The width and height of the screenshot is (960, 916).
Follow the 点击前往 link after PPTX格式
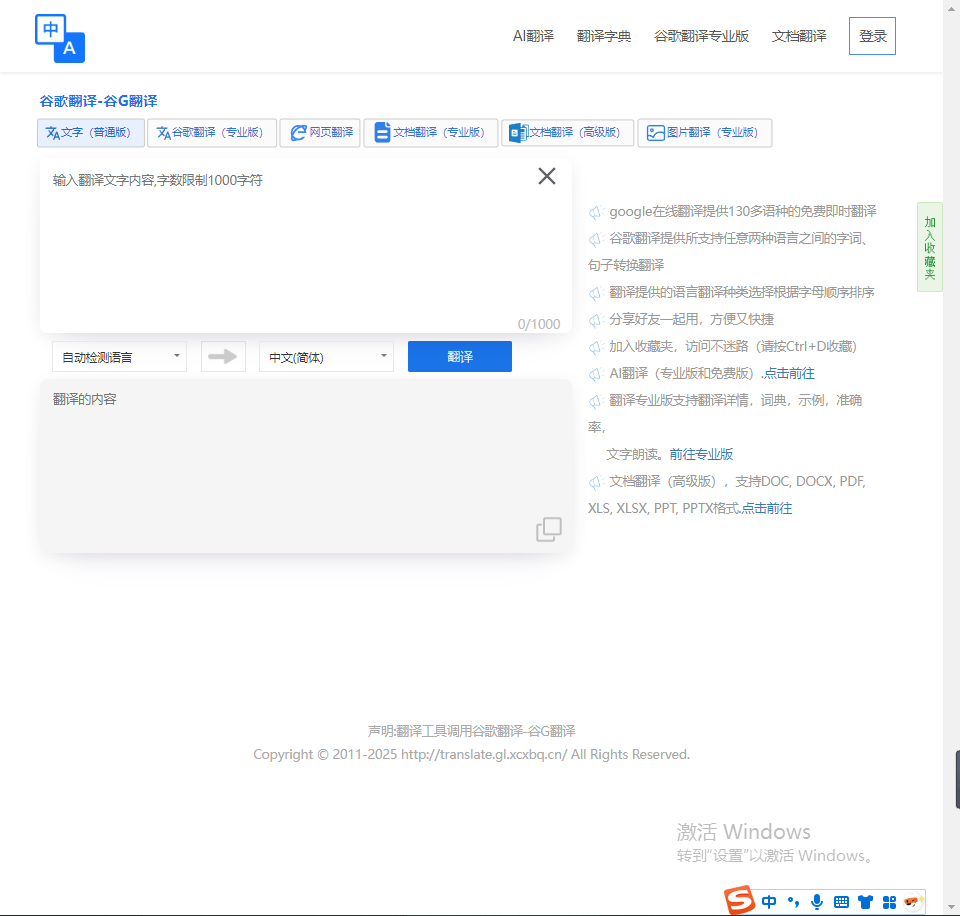[767, 508]
